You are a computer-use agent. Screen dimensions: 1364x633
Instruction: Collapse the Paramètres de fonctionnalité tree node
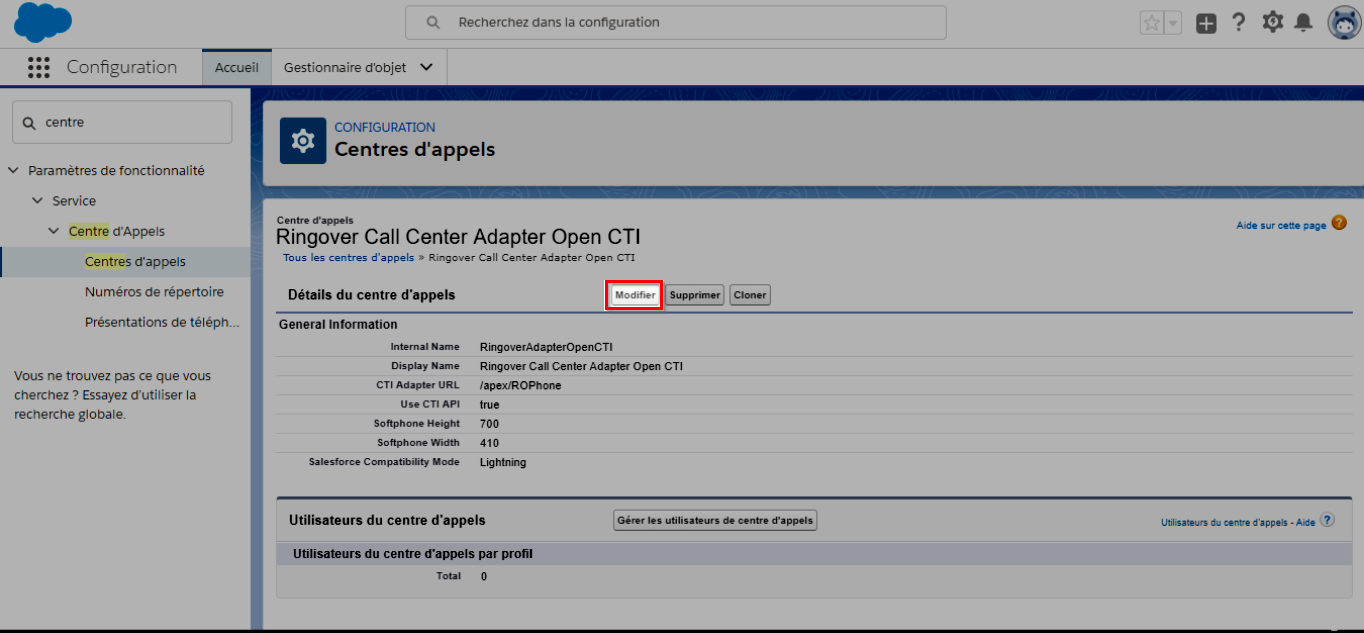(13, 171)
